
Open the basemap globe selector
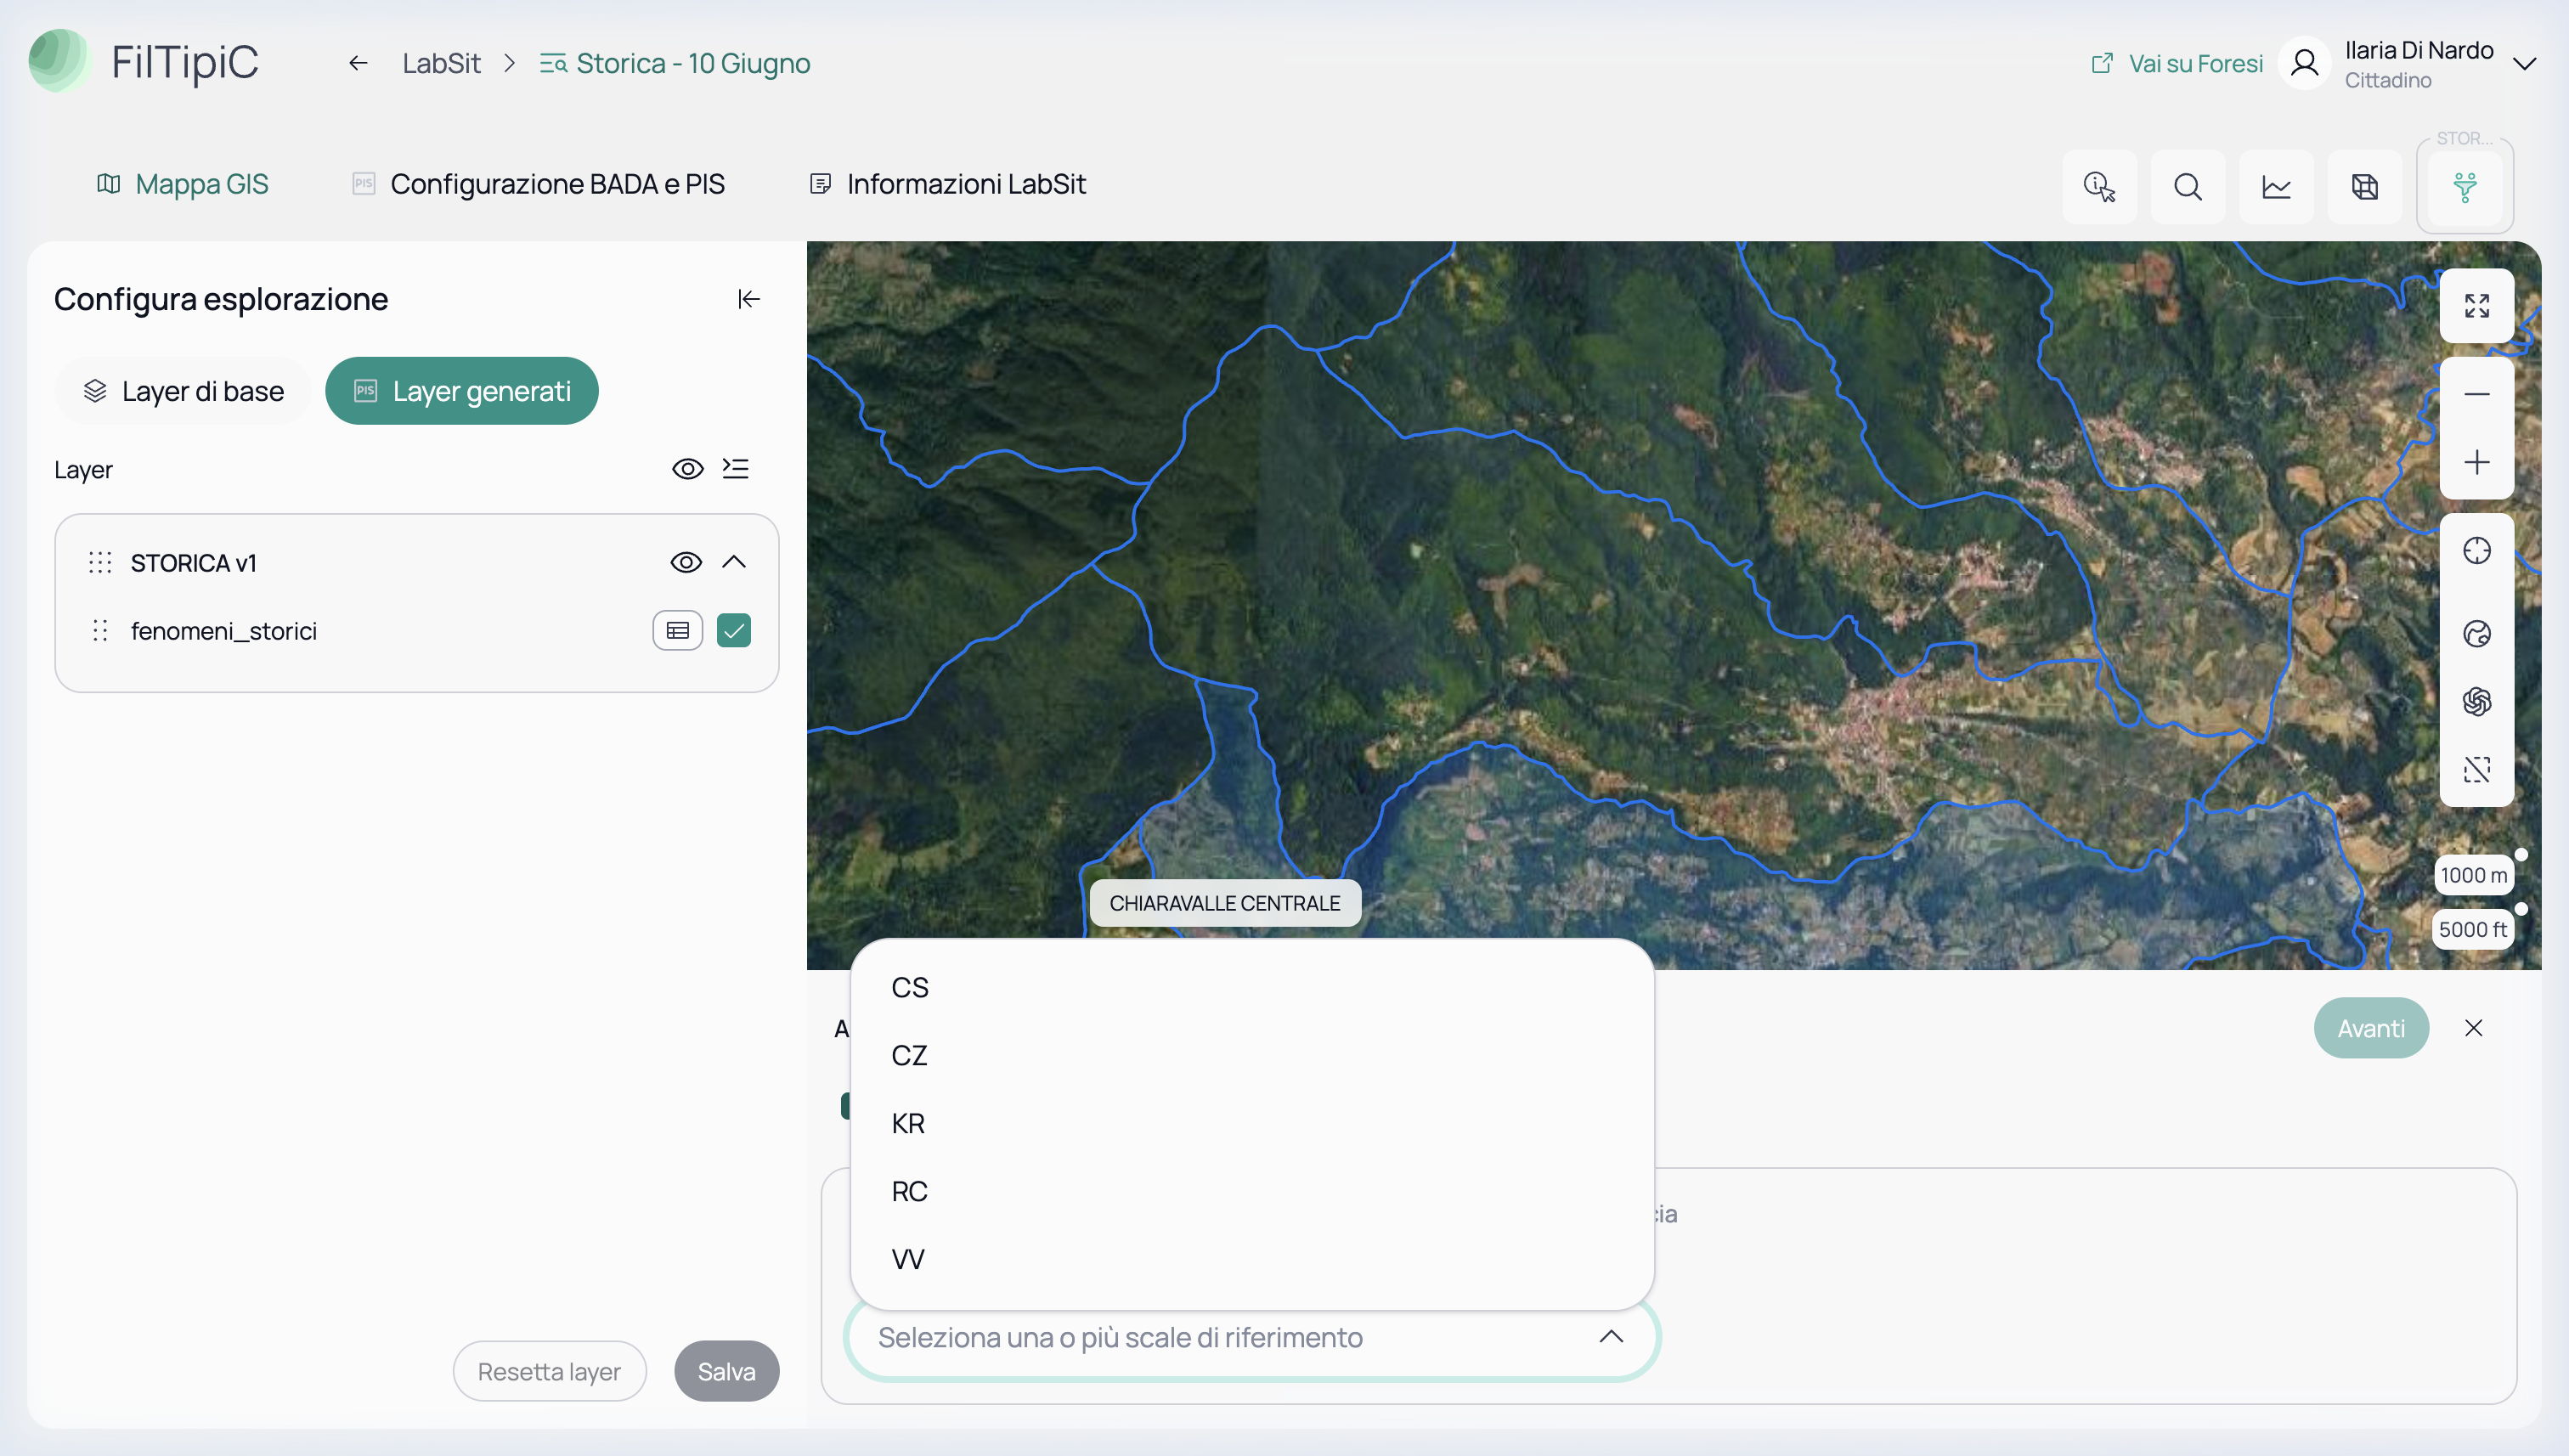(x=2476, y=634)
